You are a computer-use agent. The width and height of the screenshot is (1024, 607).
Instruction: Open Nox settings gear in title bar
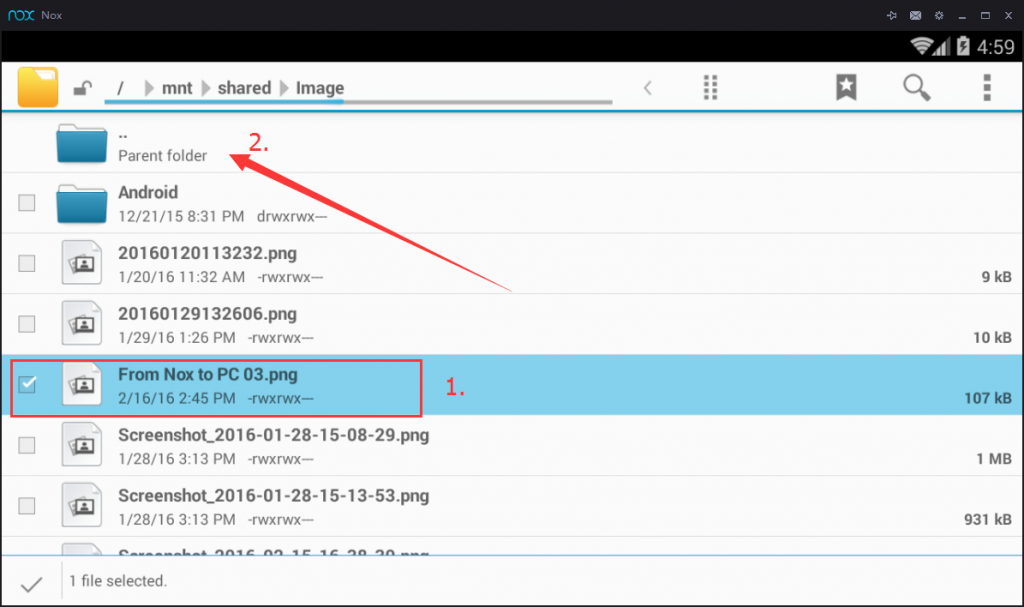pyautogui.click(x=939, y=15)
